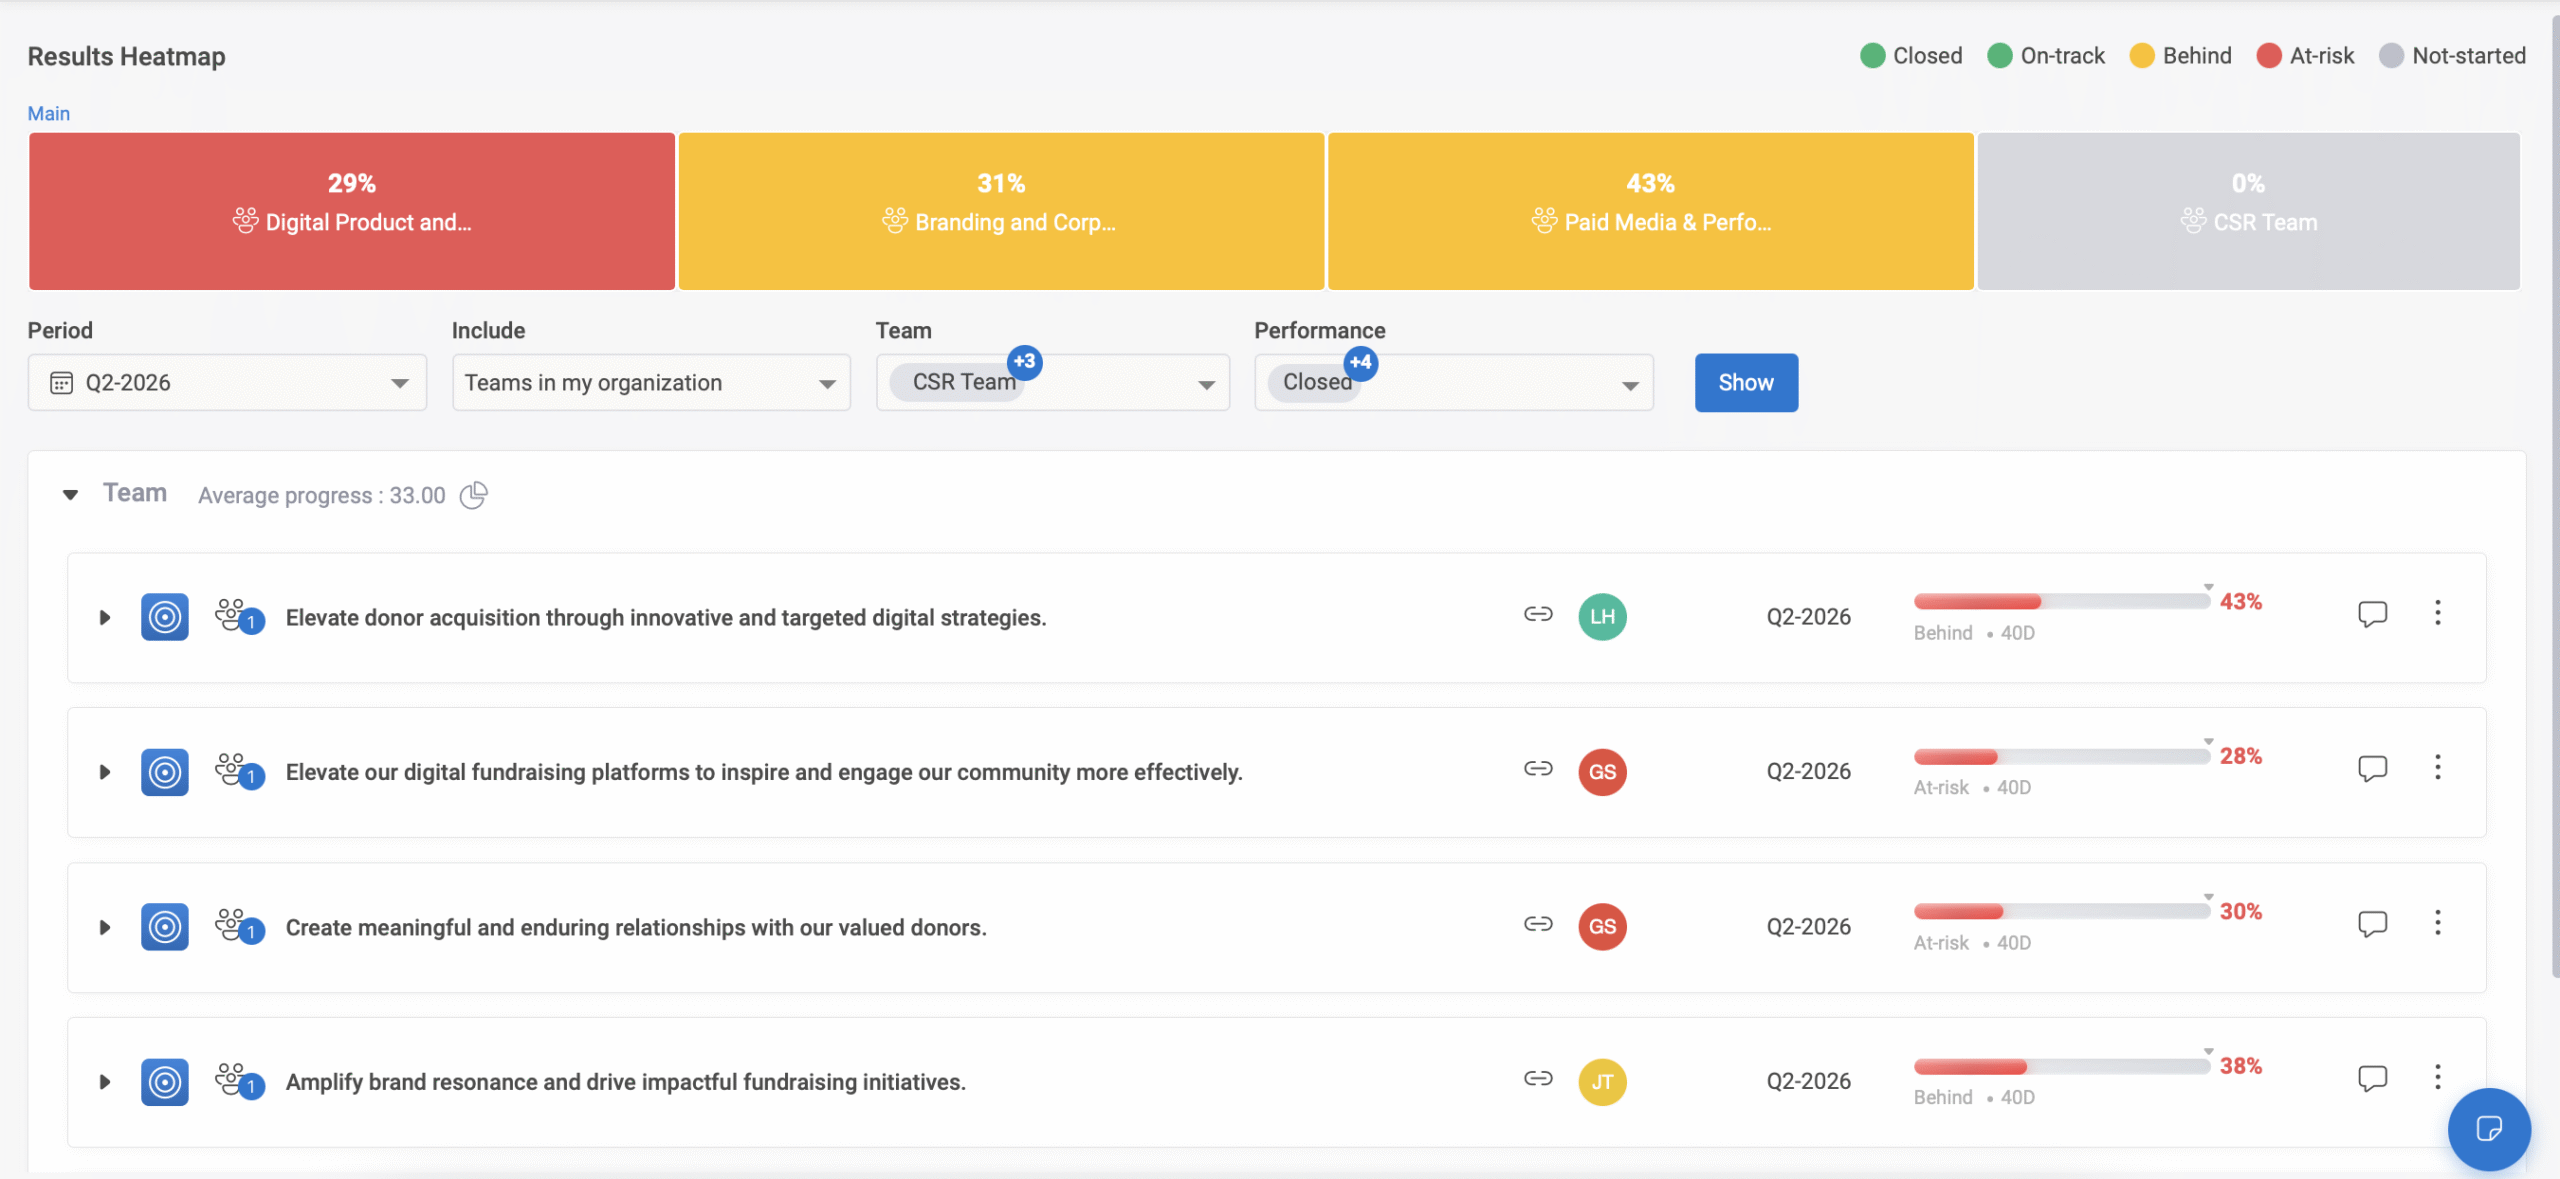The height and width of the screenshot is (1179, 2560).
Task: Click the Closed legend item
Action: (x=1911, y=56)
